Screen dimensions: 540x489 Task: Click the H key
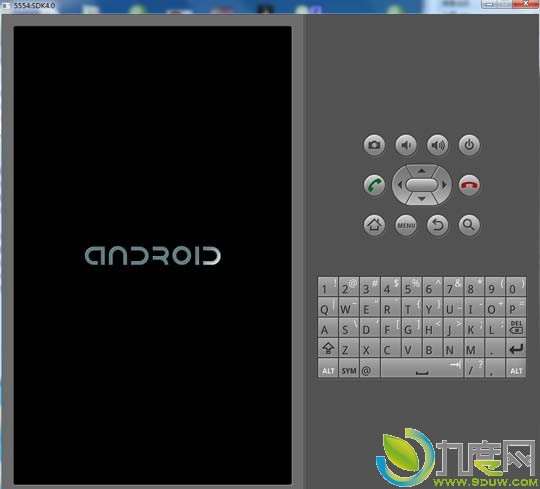pos(432,328)
